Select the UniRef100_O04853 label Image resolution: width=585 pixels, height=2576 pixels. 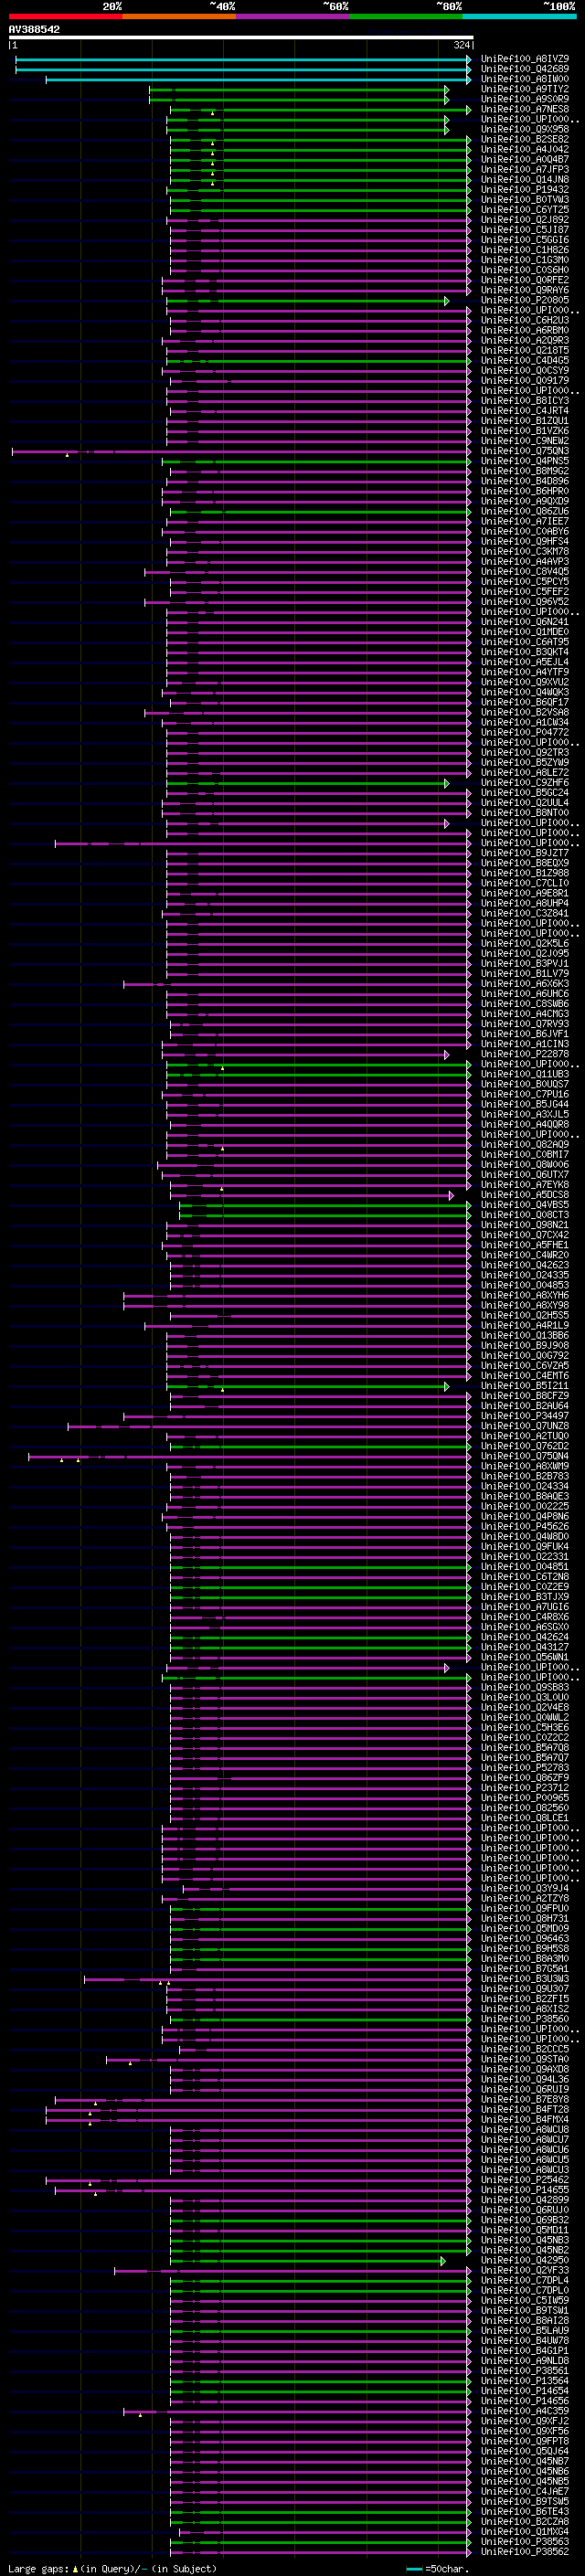[x=525, y=1285]
